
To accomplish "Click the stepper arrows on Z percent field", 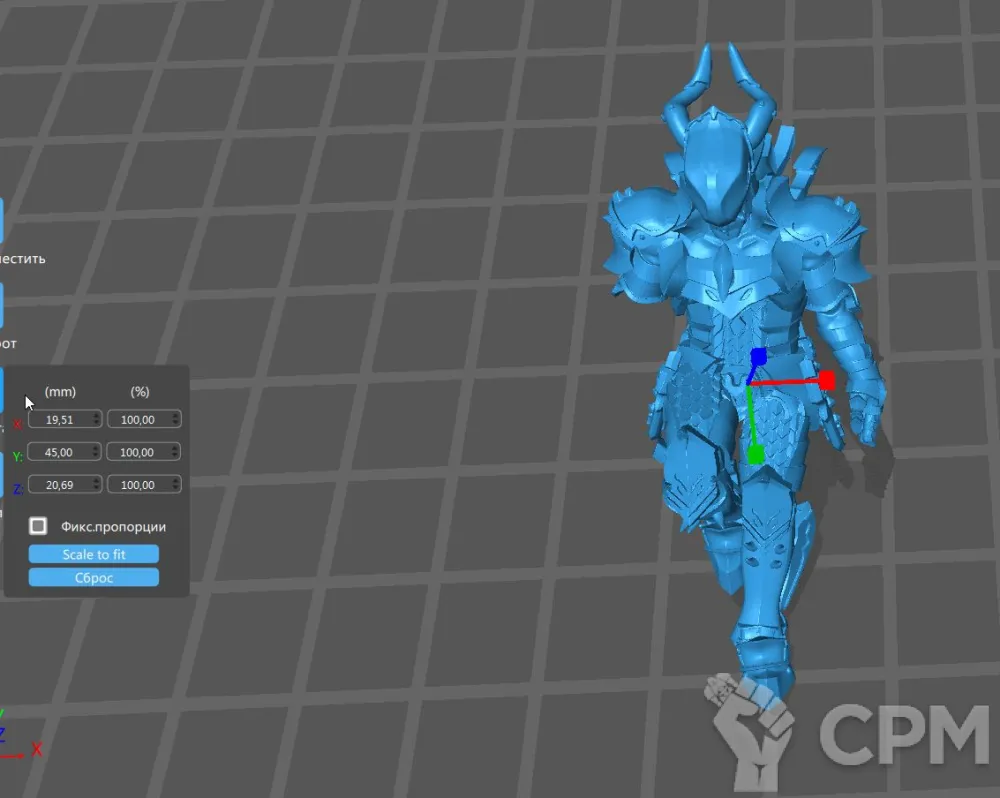I will pos(175,485).
